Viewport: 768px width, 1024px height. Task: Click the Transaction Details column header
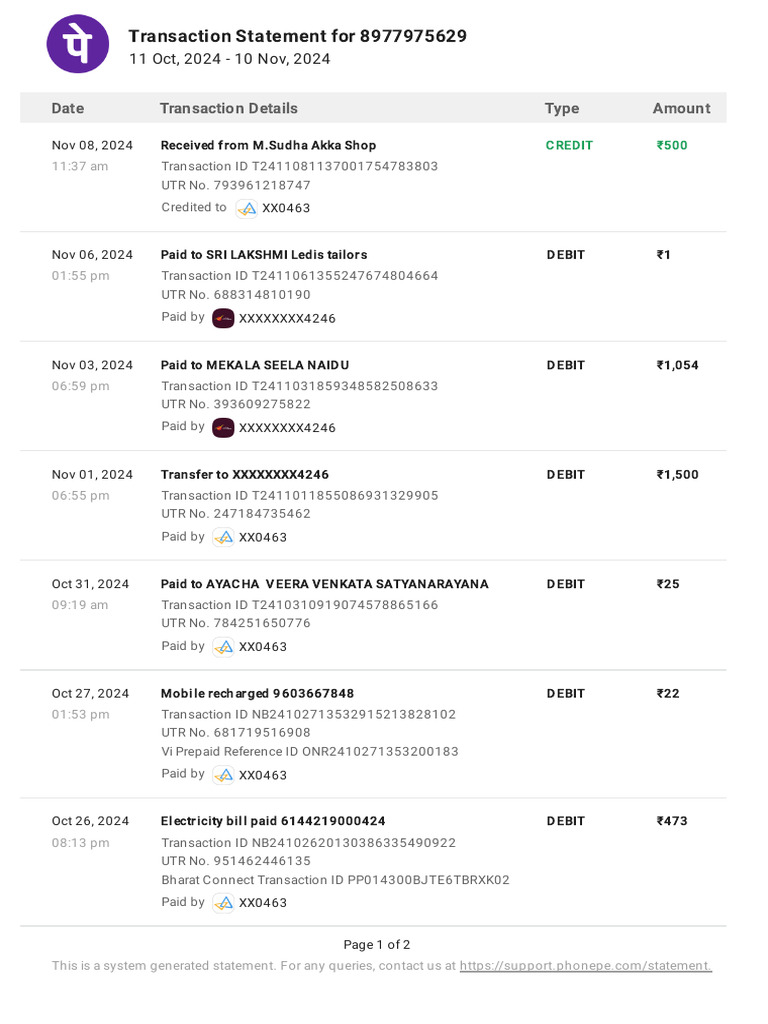tap(228, 108)
